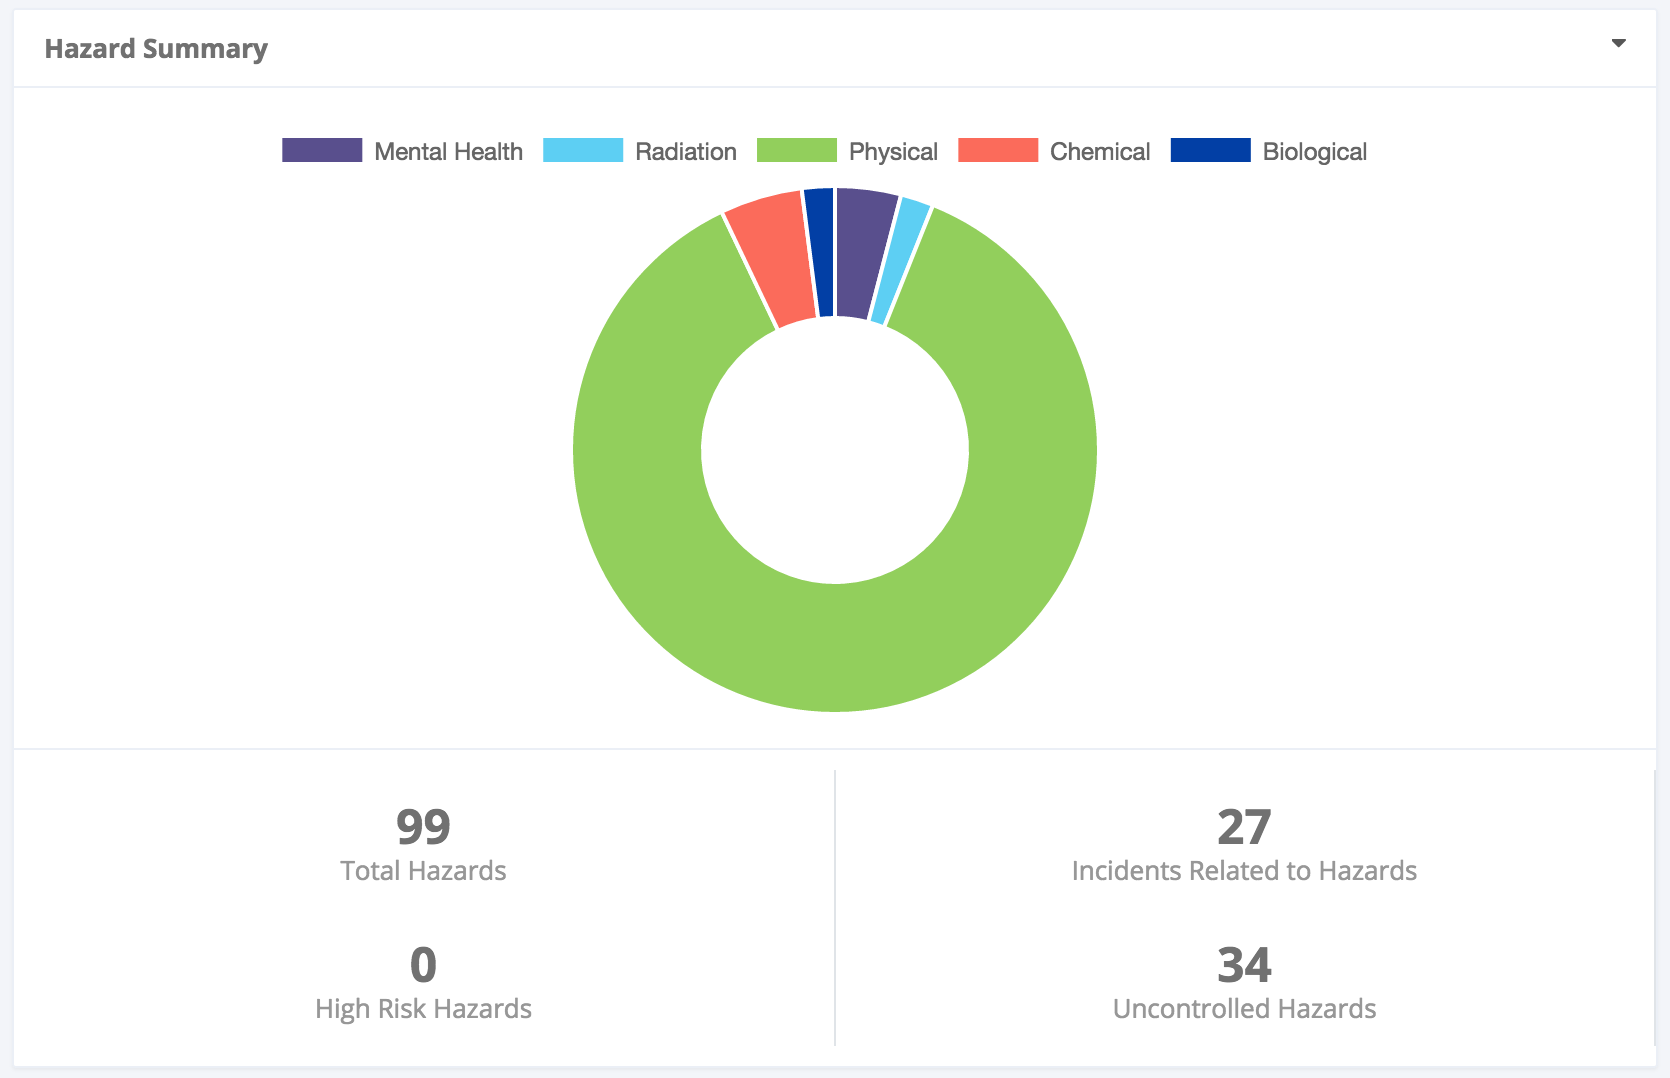Click the Hazard Summary panel title

(x=156, y=49)
